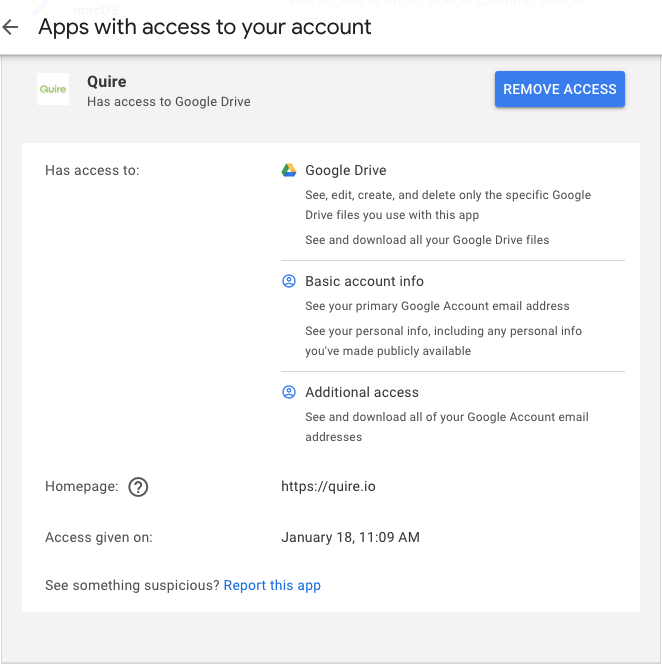Click the 'January 18, 11:09 AM' date
Screen dimensions: 662x664
coord(350,537)
